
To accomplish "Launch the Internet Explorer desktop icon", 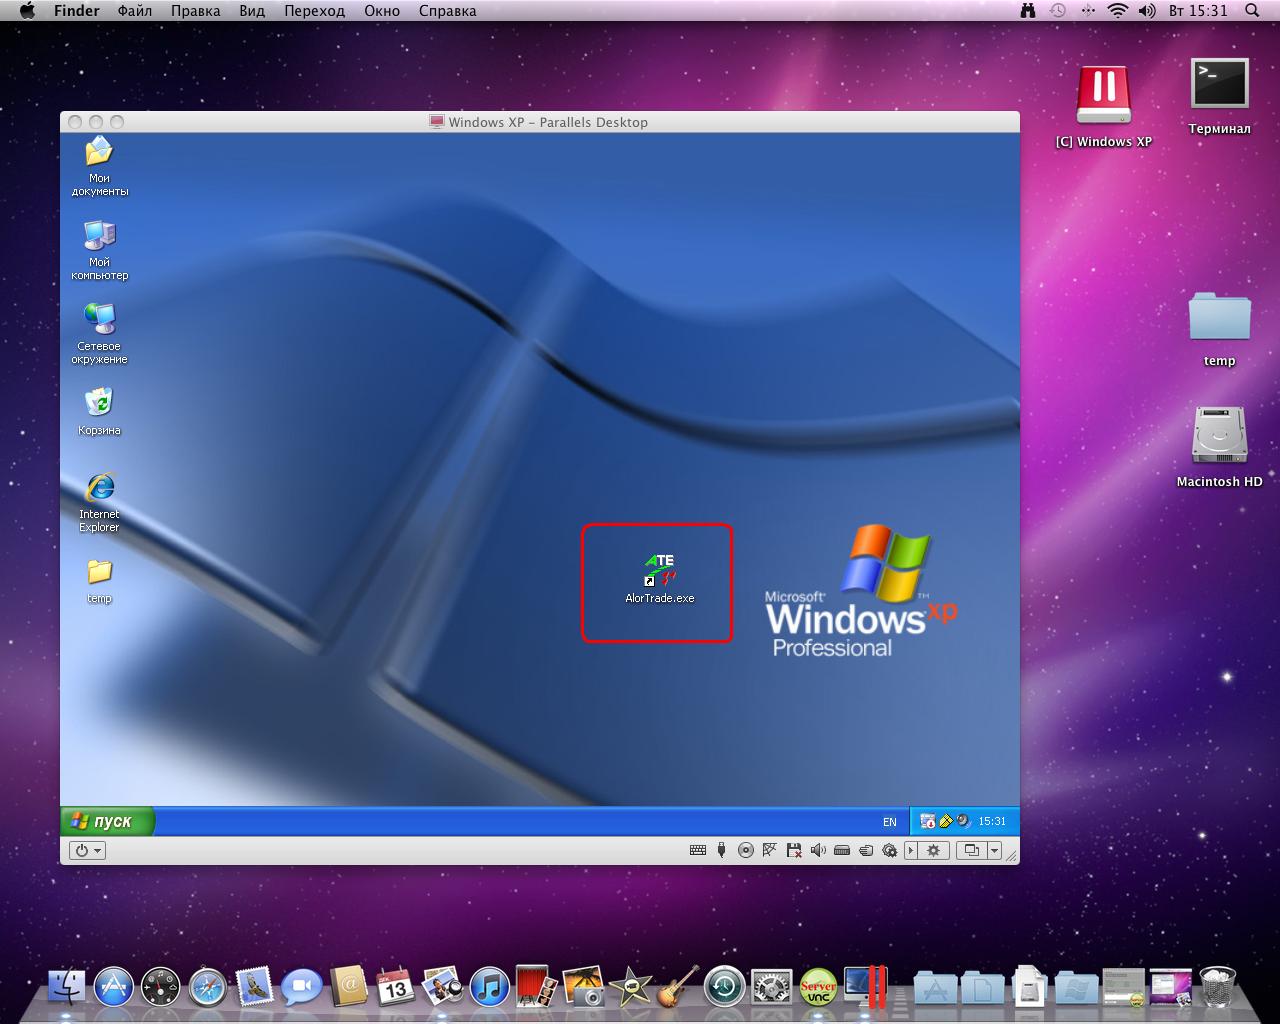I will 99,502.
